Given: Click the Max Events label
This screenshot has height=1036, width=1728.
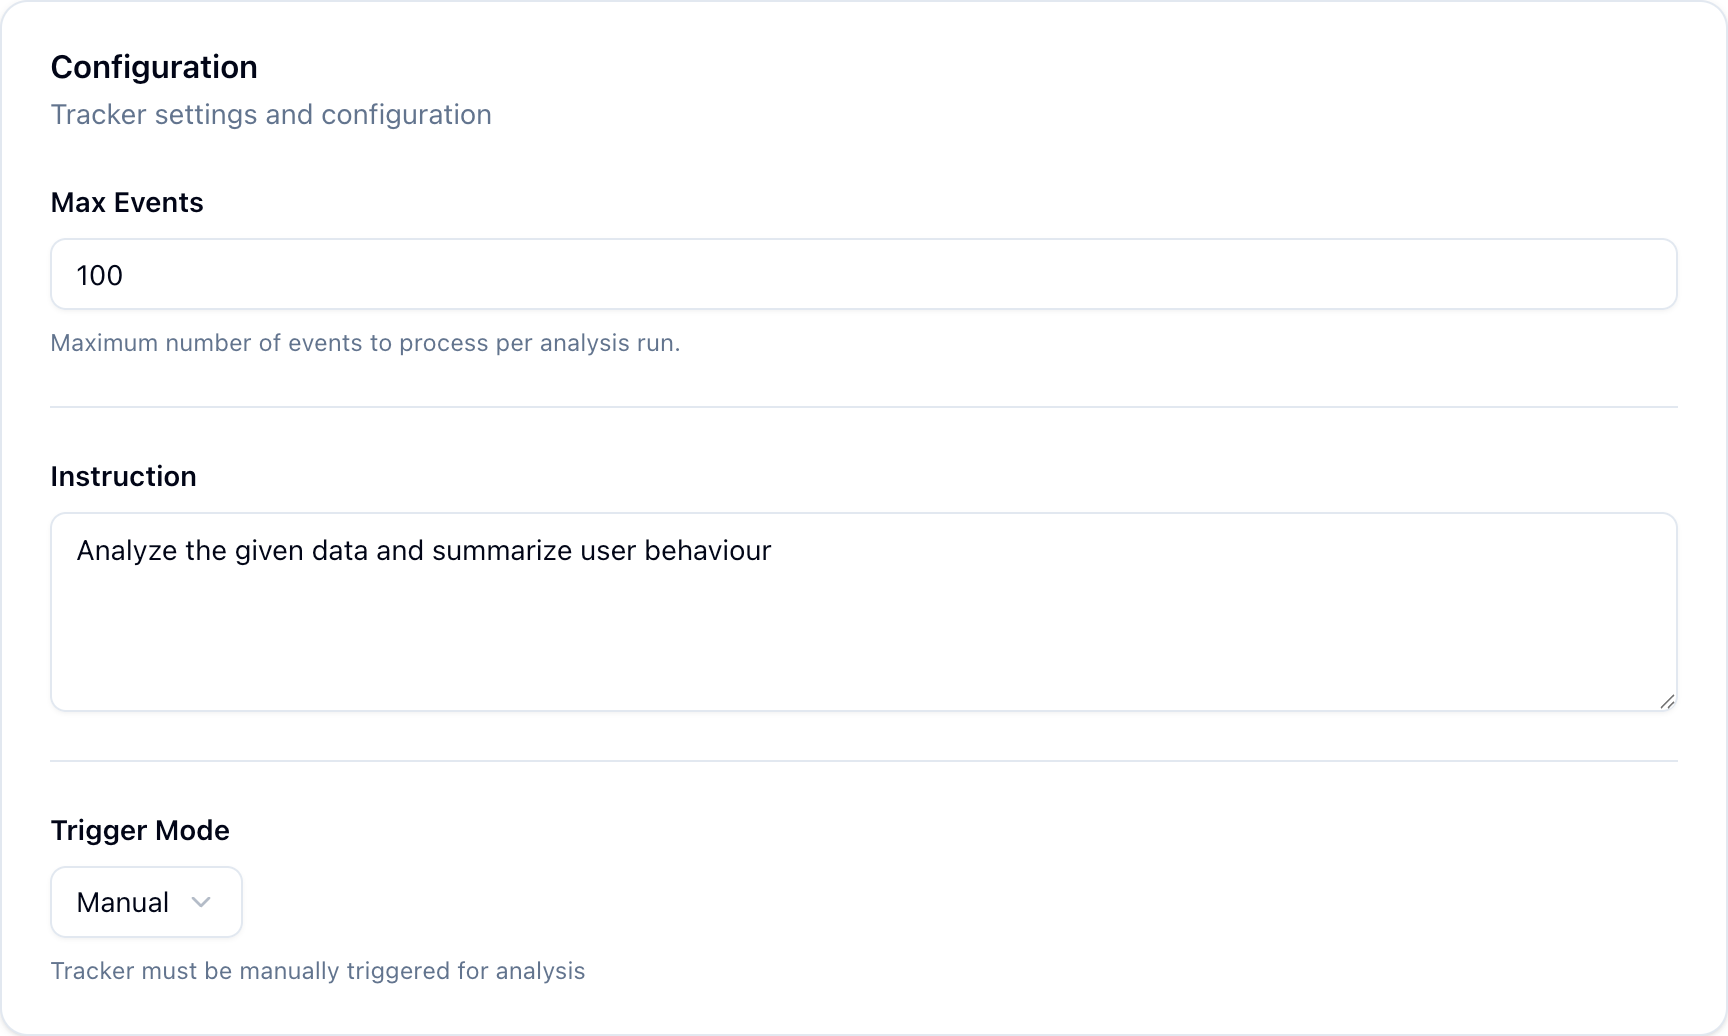Looking at the screenshot, I should tap(126, 202).
